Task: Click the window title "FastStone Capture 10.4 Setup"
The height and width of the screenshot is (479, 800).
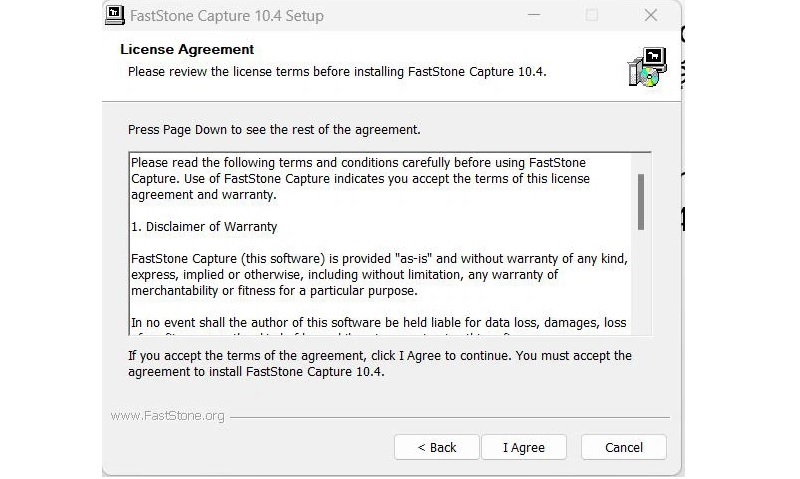Action: (228, 16)
